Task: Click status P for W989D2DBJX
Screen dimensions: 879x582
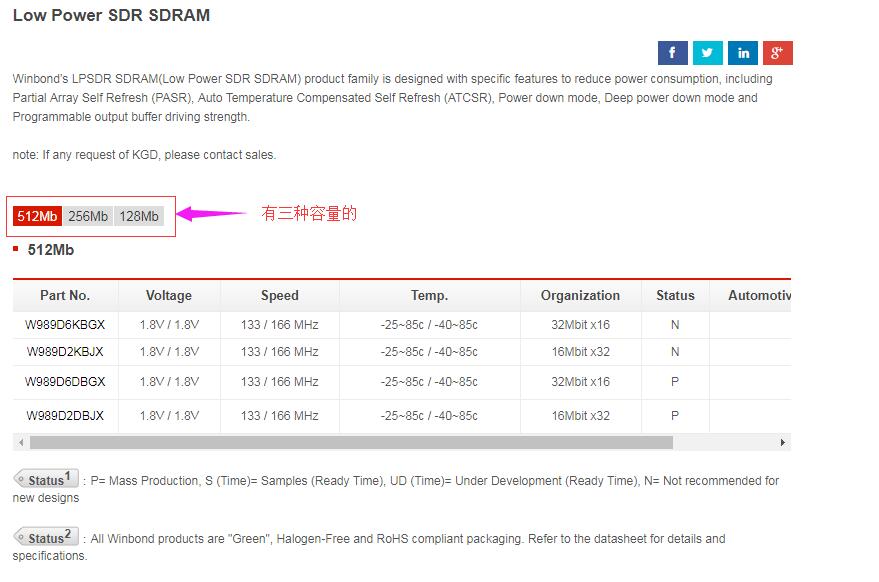Action: (x=675, y=415)
